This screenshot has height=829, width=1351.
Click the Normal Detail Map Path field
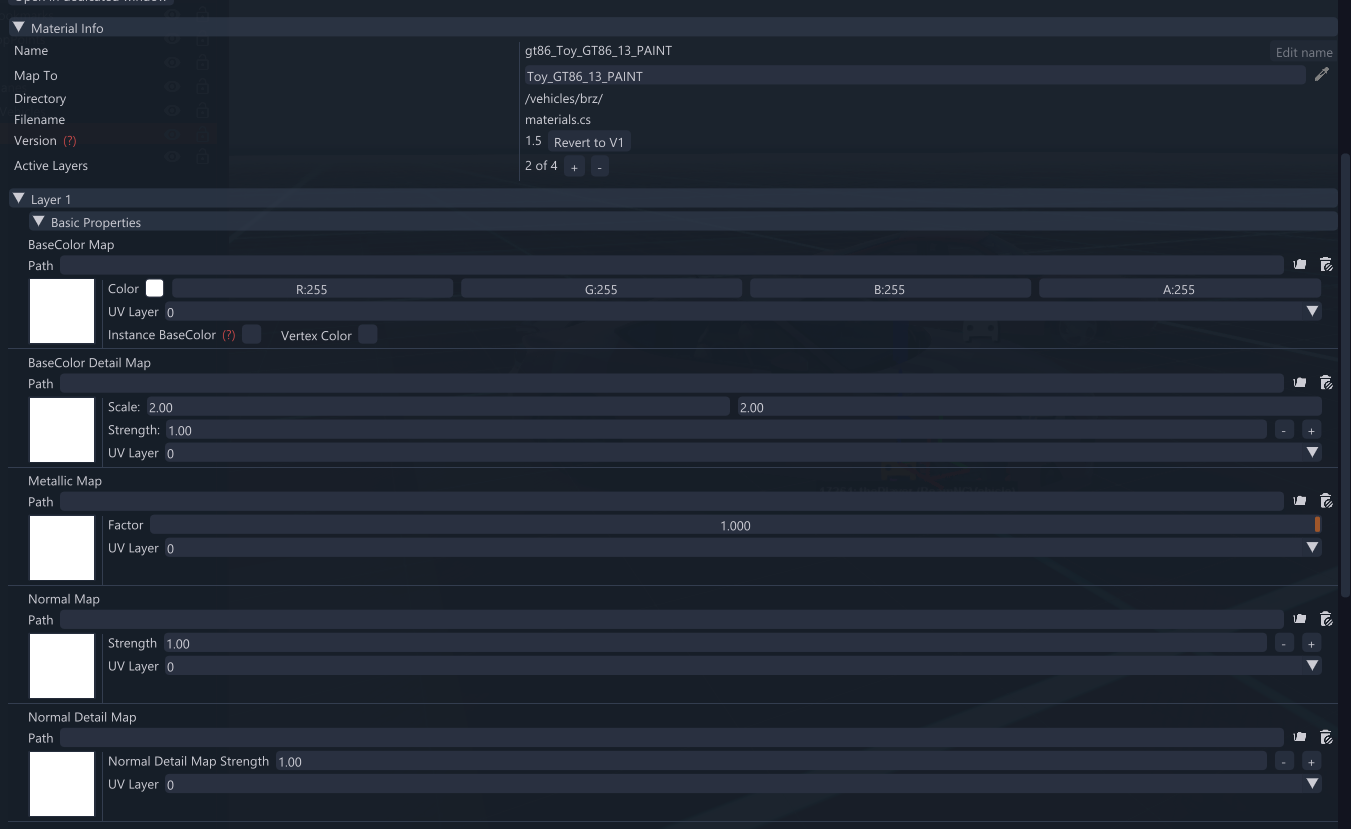point(672,737)
